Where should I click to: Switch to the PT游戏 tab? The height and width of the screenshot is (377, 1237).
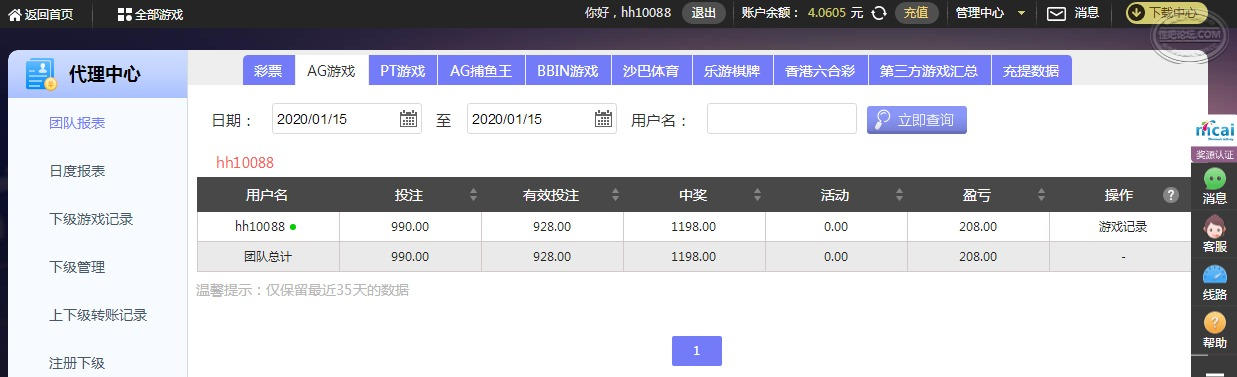pos(403,71)
